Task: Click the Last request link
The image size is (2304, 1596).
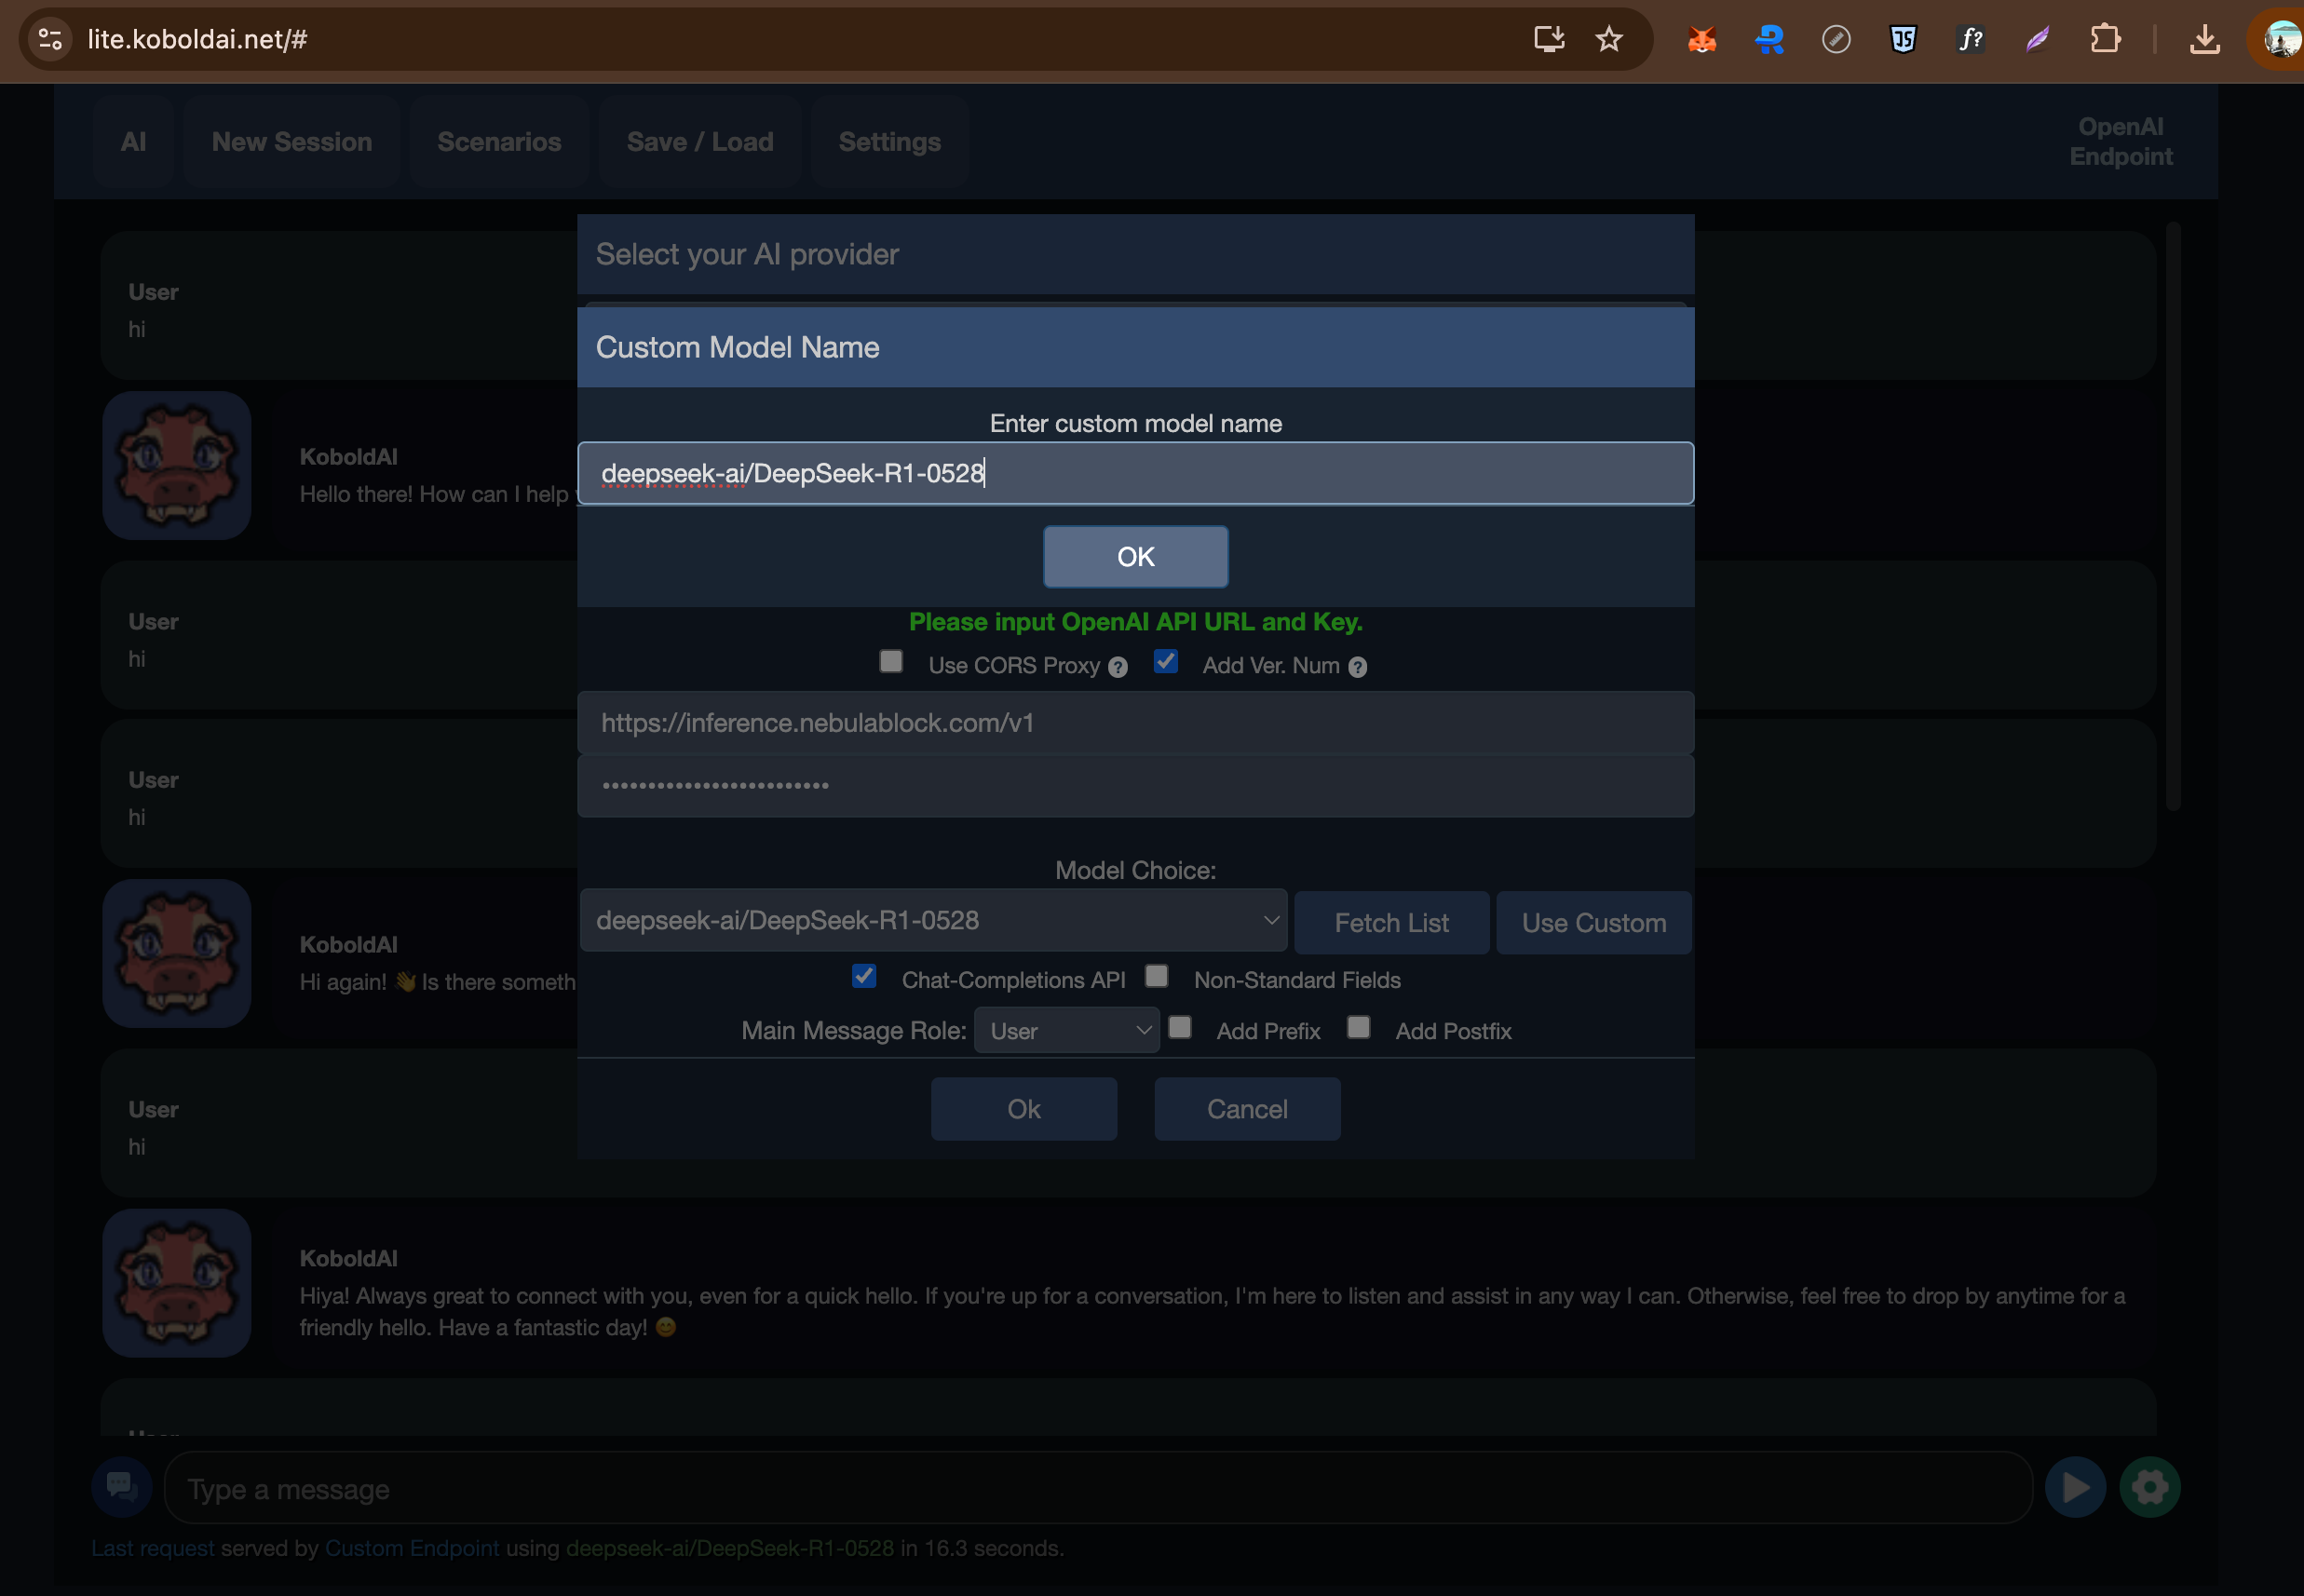Action: pos(153,1548)
